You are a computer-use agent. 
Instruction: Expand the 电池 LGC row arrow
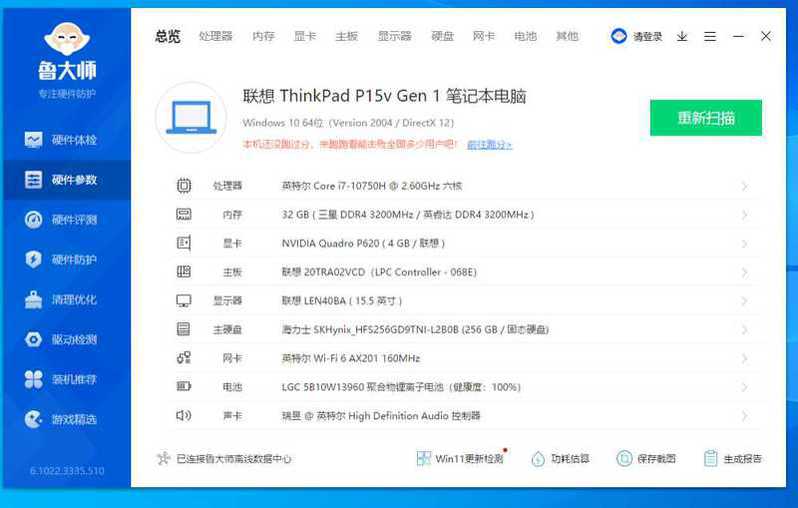[745, 387]
